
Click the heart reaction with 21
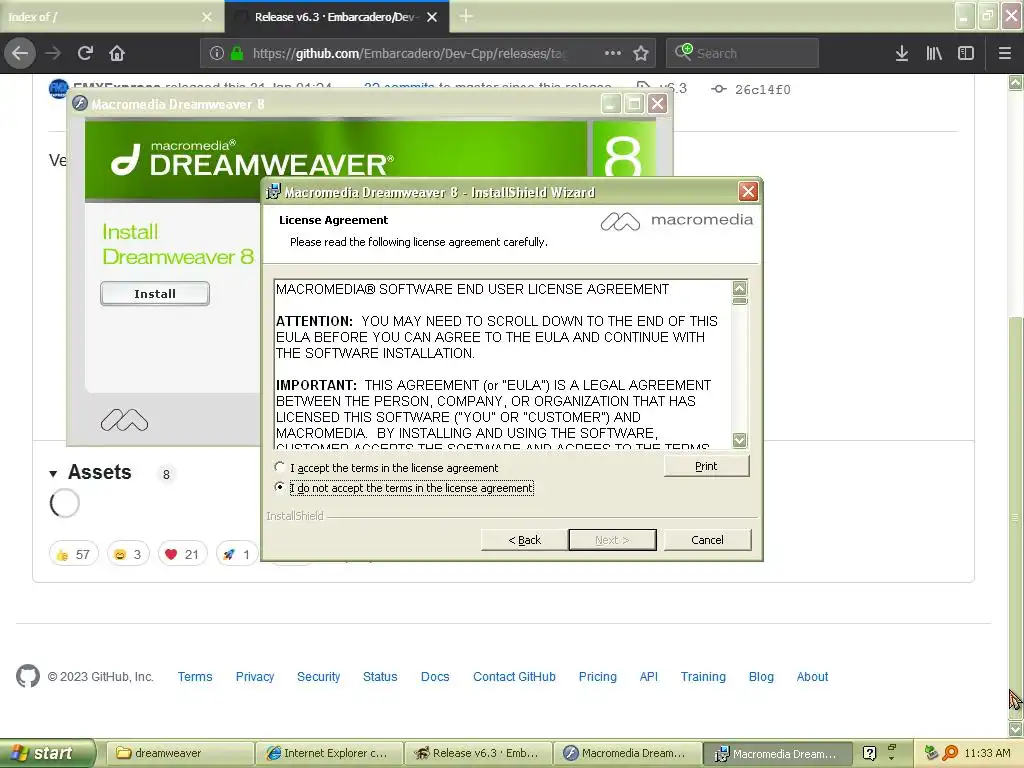tap(182, 554)
